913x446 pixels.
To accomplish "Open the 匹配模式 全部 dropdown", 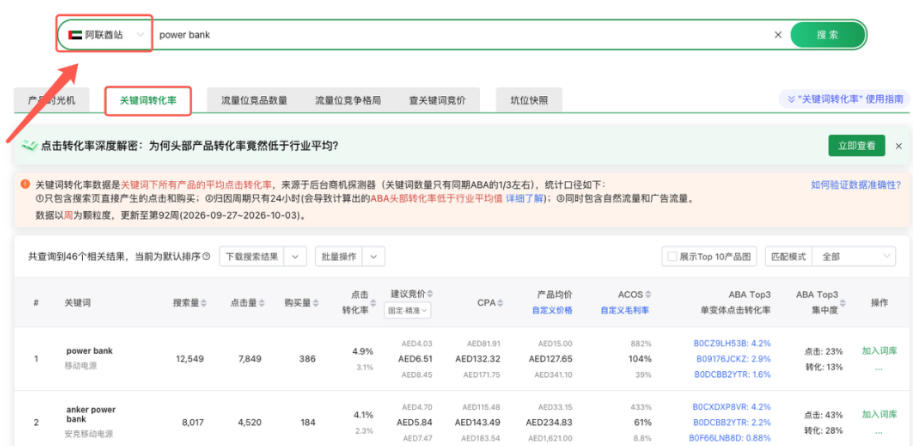I will pyautogui.click(x=854, y=256).
